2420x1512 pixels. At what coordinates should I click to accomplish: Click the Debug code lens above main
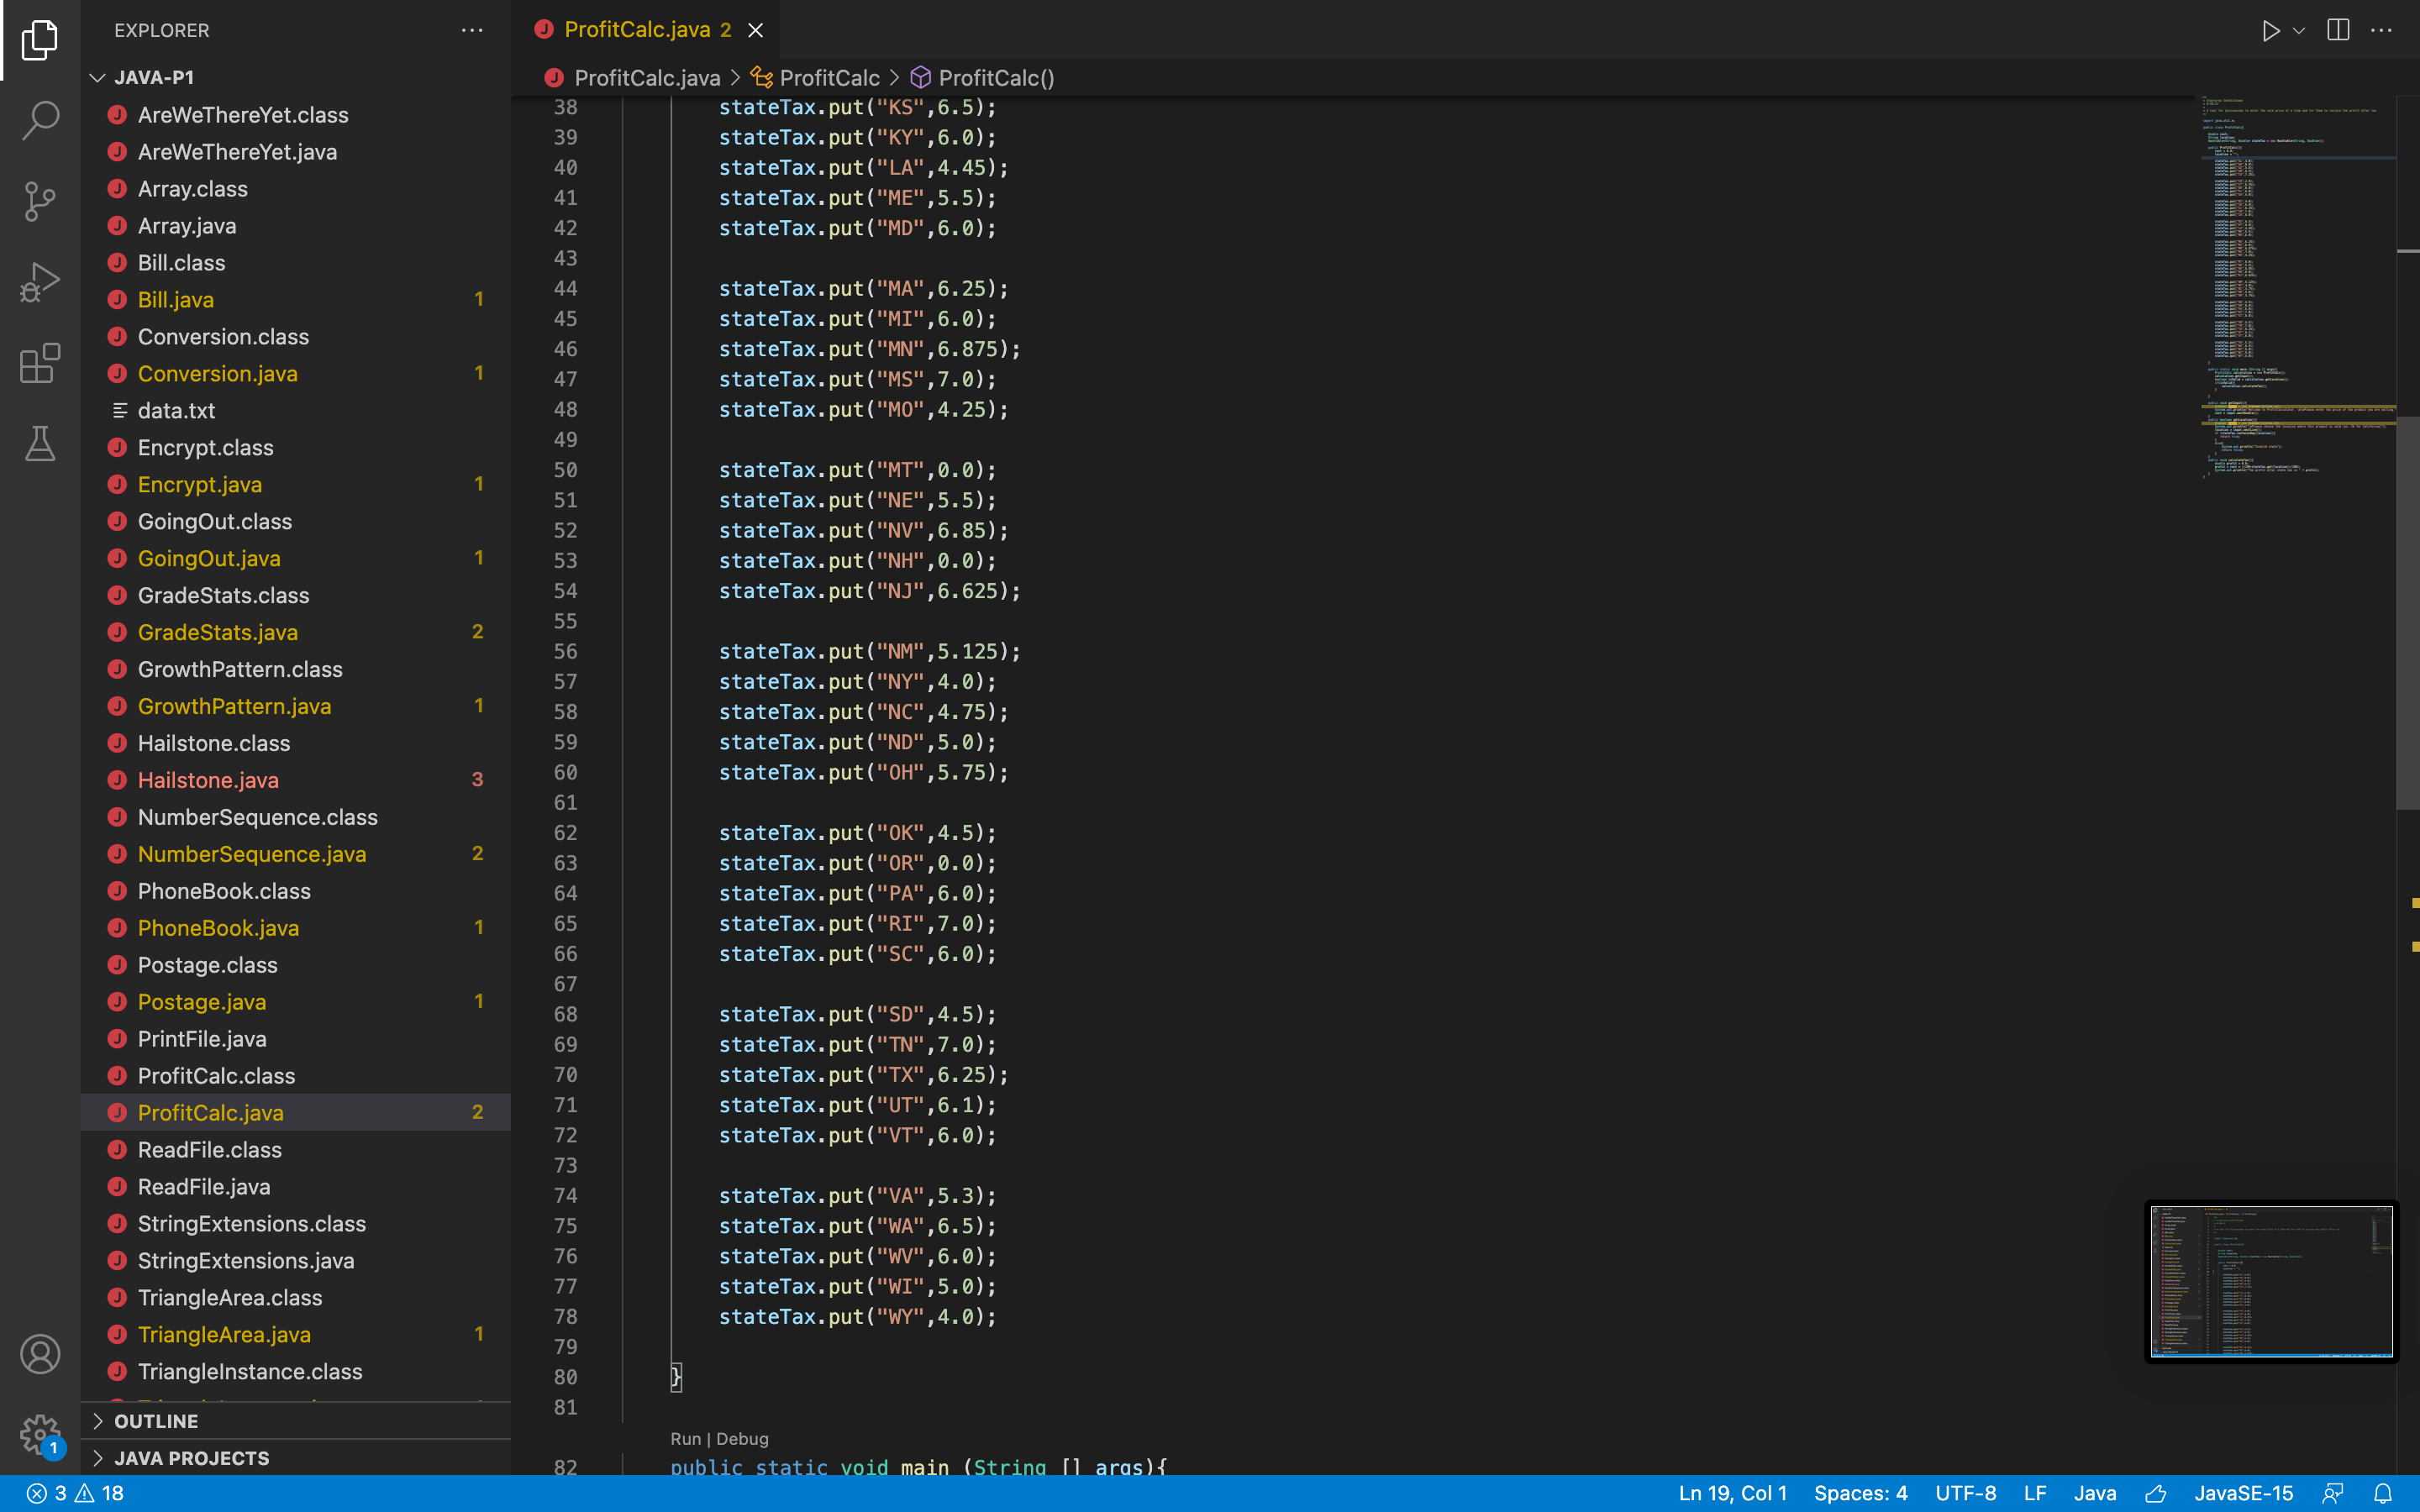point(742,1438)
